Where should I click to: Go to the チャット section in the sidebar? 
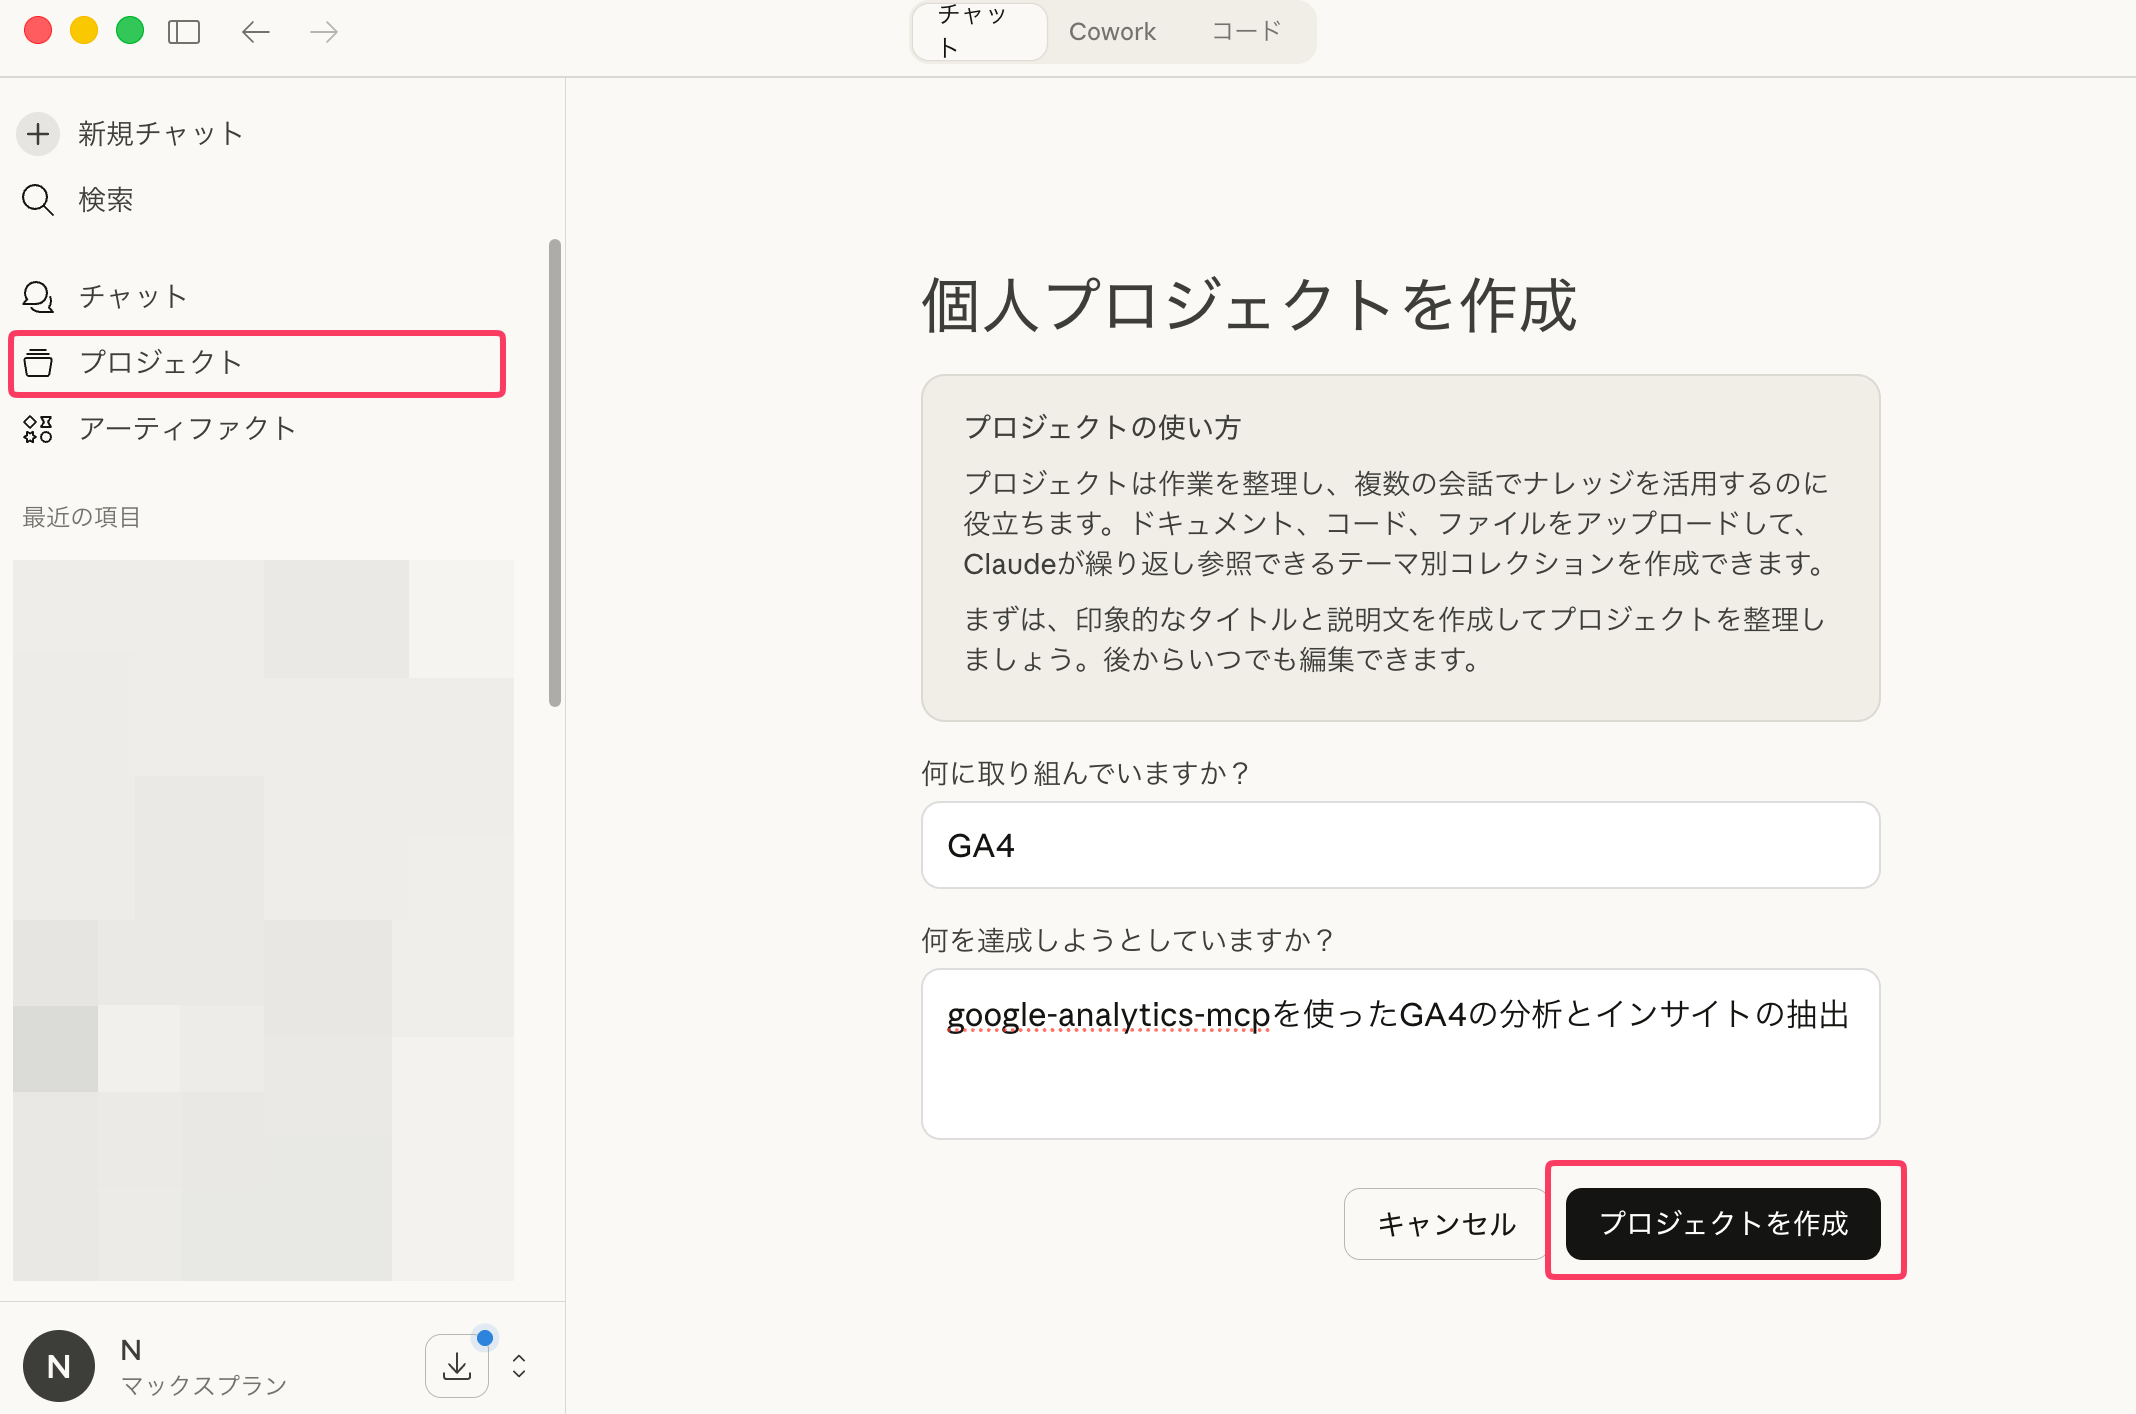(x=132, y=295)
